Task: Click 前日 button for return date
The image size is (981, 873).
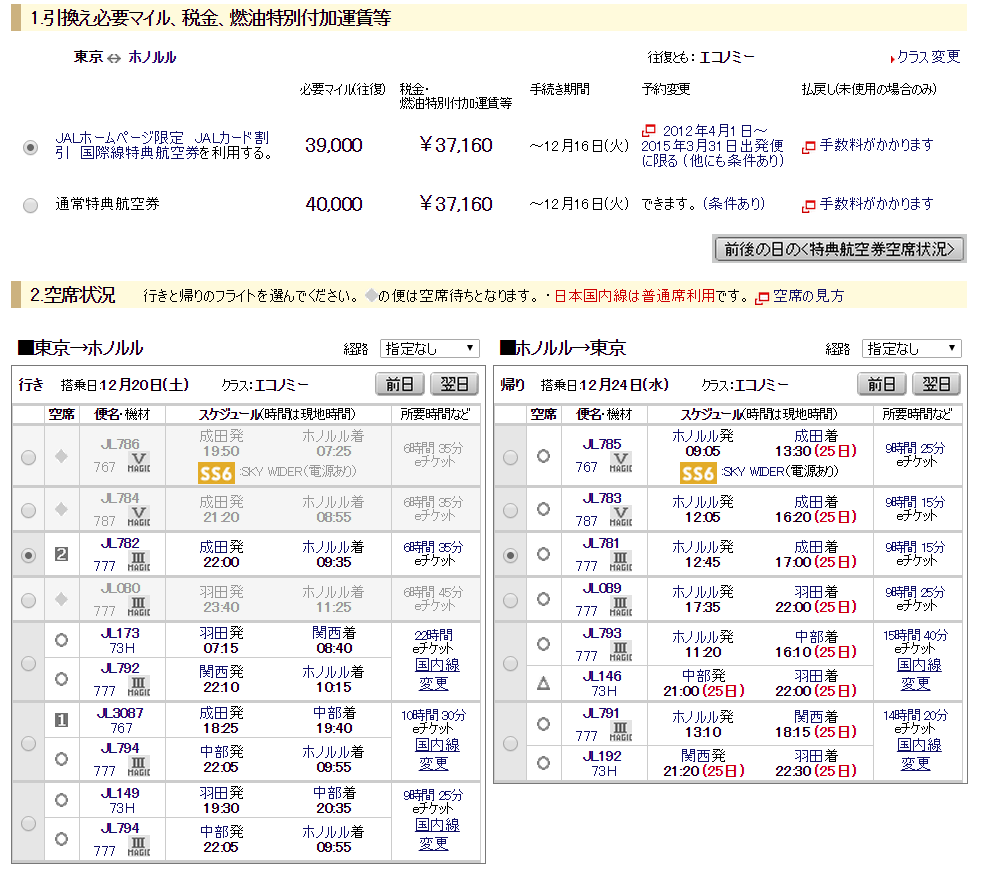Action: point(882,384)
